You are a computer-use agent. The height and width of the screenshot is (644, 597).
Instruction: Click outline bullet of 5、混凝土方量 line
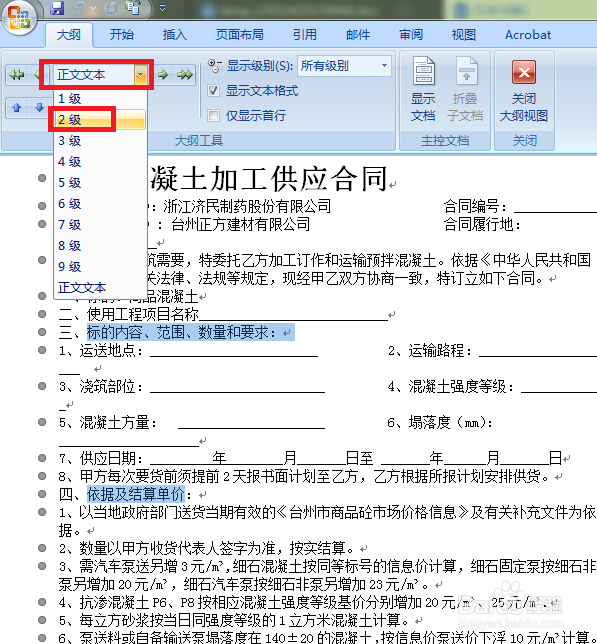[42, 422]
